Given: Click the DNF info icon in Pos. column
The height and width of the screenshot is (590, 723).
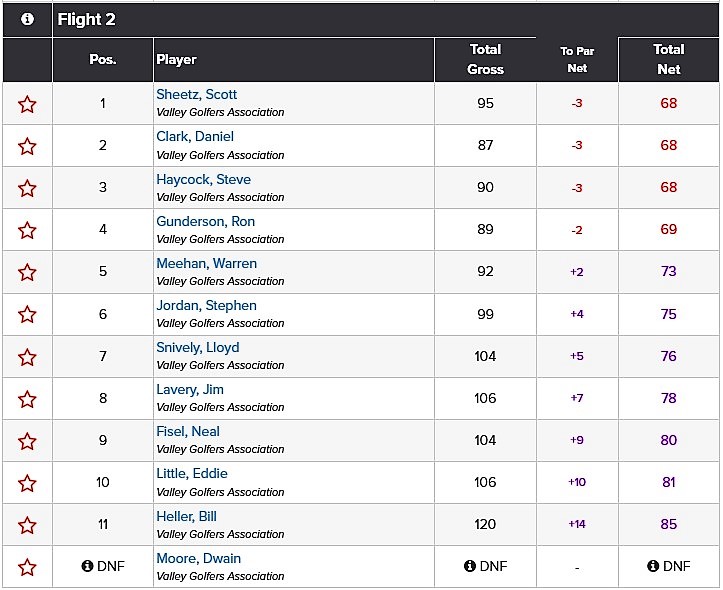Looking at the screenshot, I should pyautogui.click(x=87, y=566).
